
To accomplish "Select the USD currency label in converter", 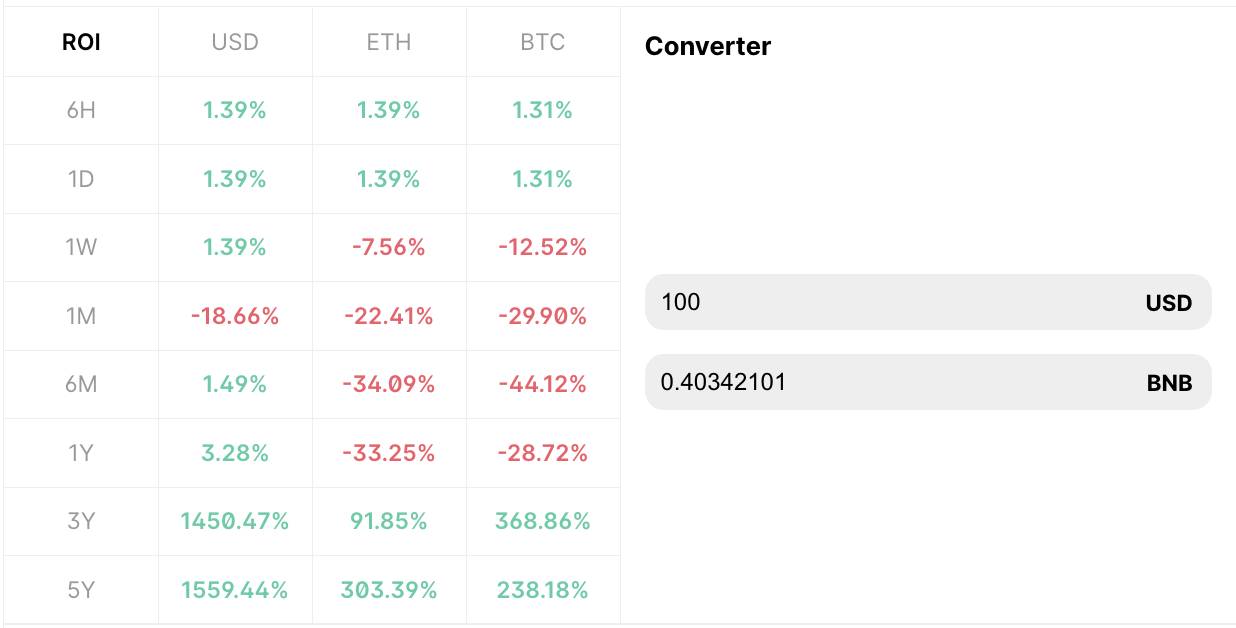I will (x=1169, y=303).
